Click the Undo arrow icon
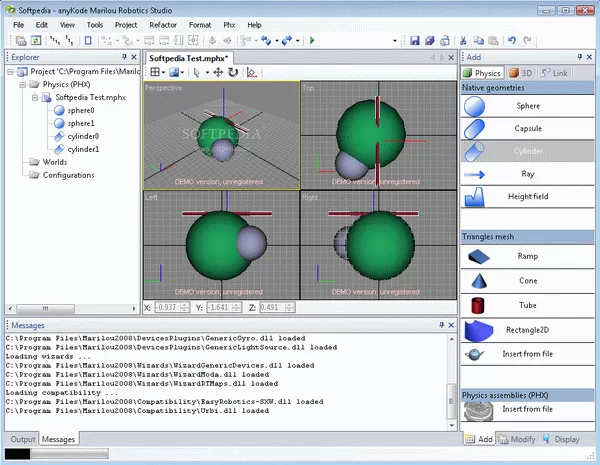Screen dimensions: 600x465 tap(512, 40)
